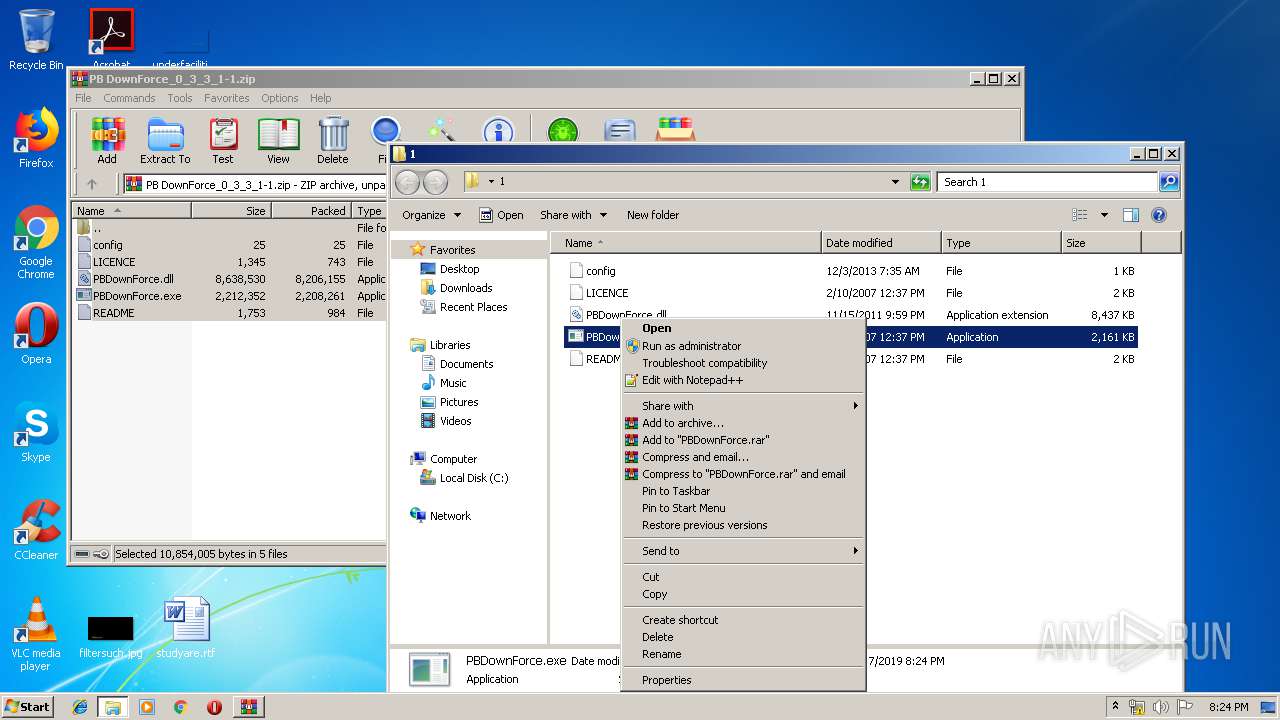Click the SFX books icon in WinRAR toolbar
The image size is (1280, 720).
tap(676, 130)
